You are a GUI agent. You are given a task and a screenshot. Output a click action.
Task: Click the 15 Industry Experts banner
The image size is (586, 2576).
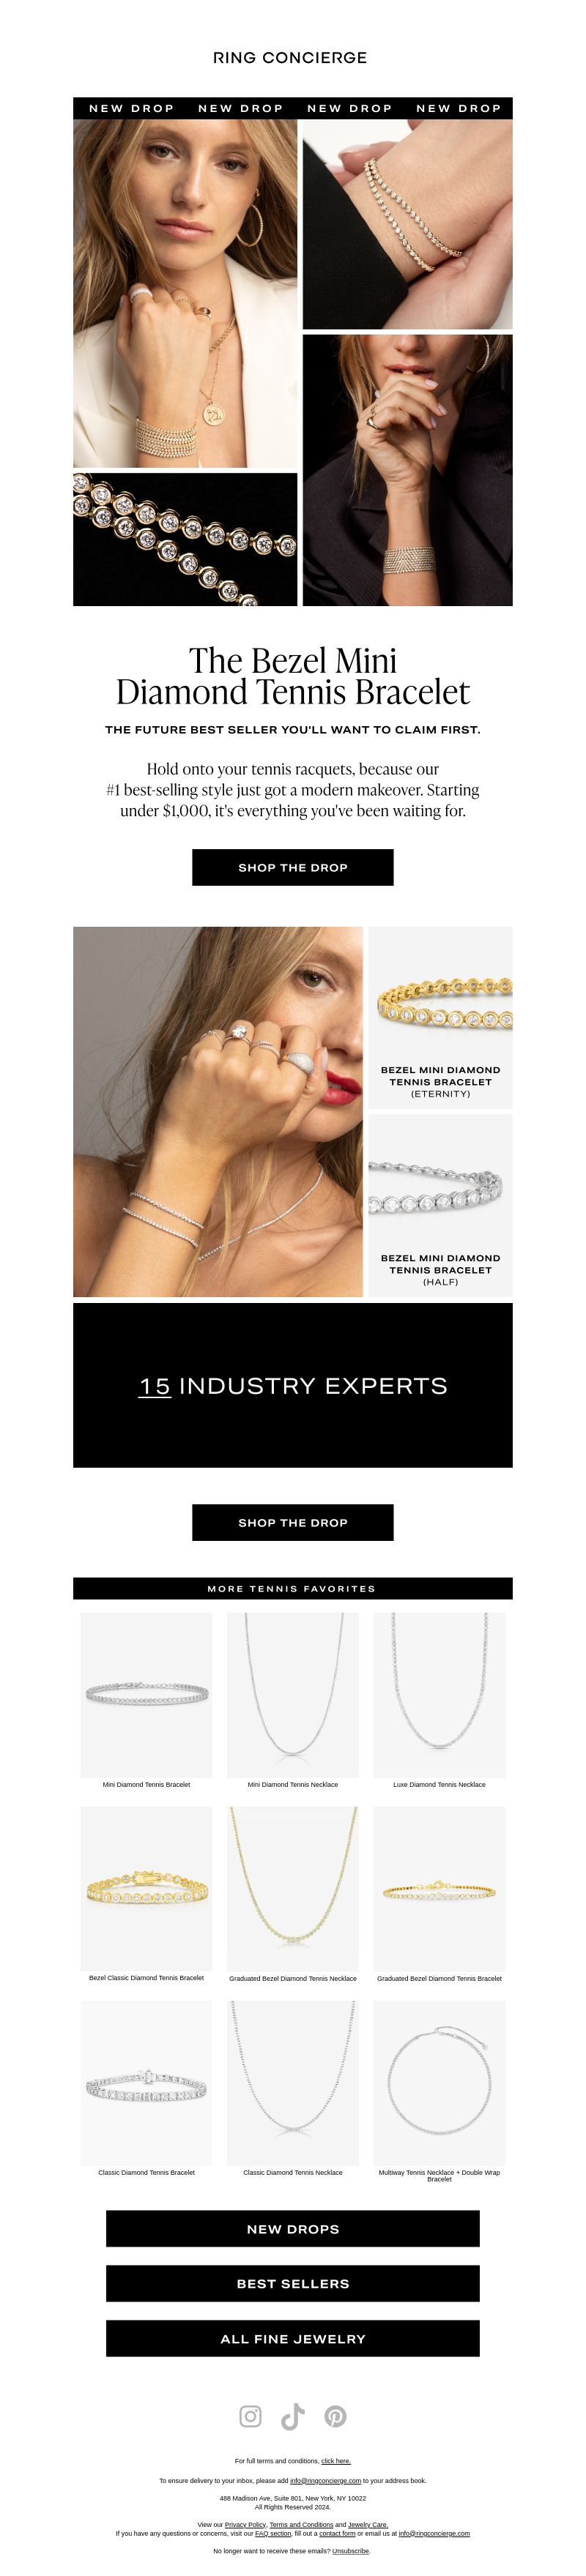293,1385
